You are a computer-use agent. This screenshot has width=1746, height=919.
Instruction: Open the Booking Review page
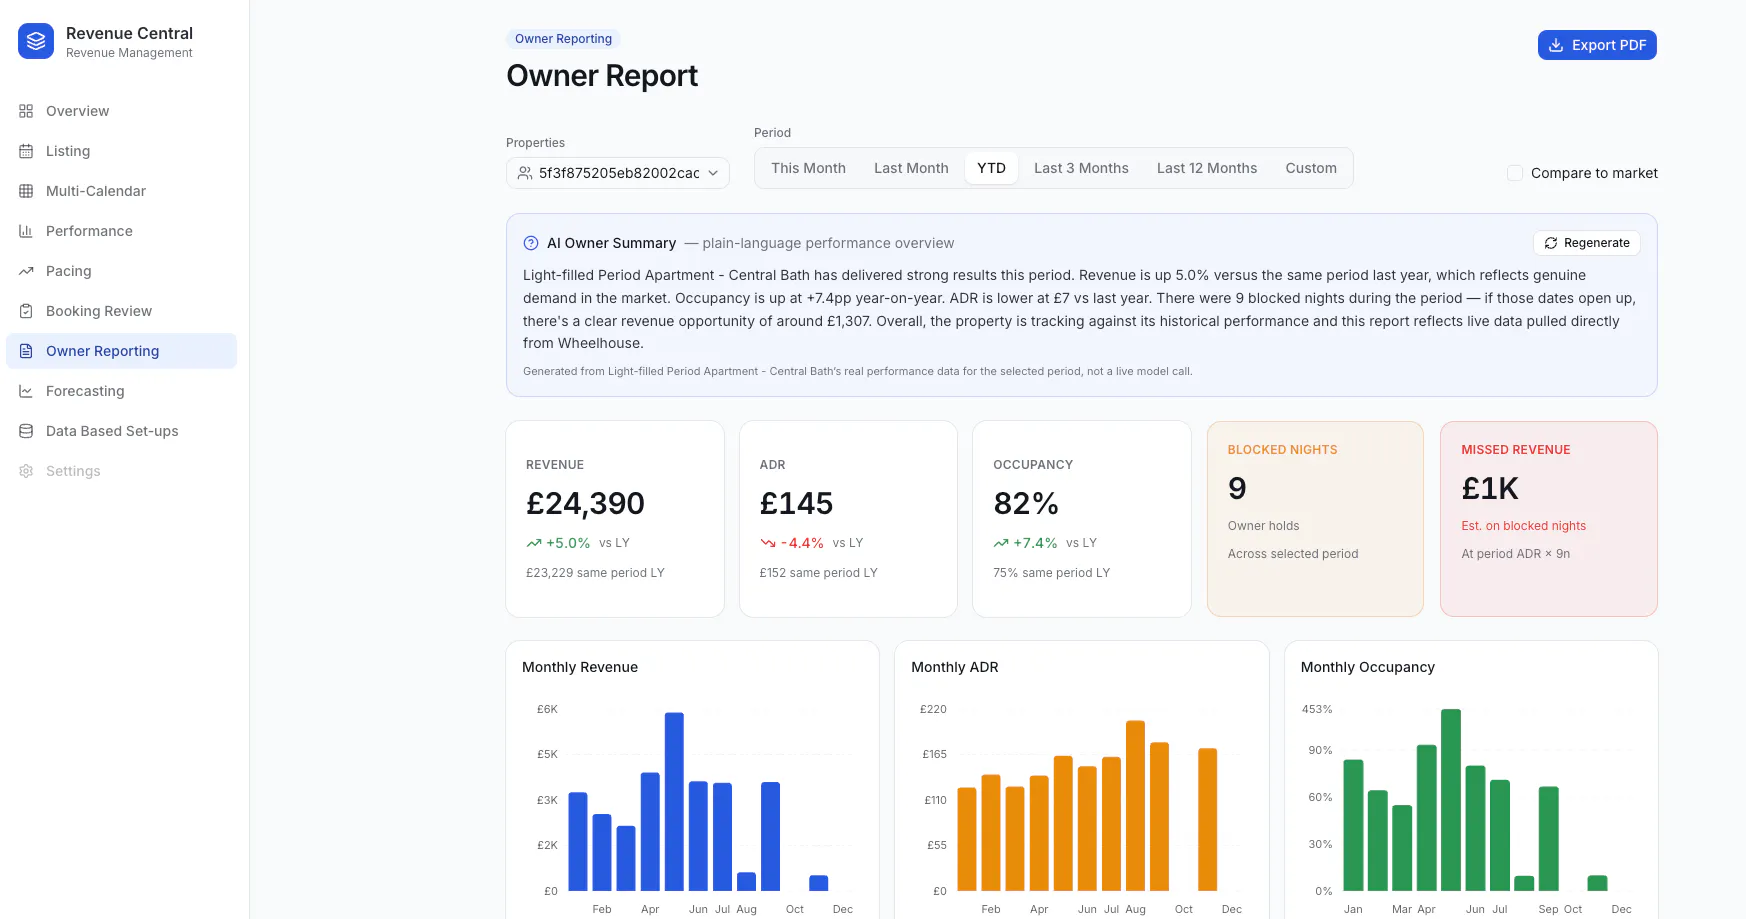[x=121, y=311]
